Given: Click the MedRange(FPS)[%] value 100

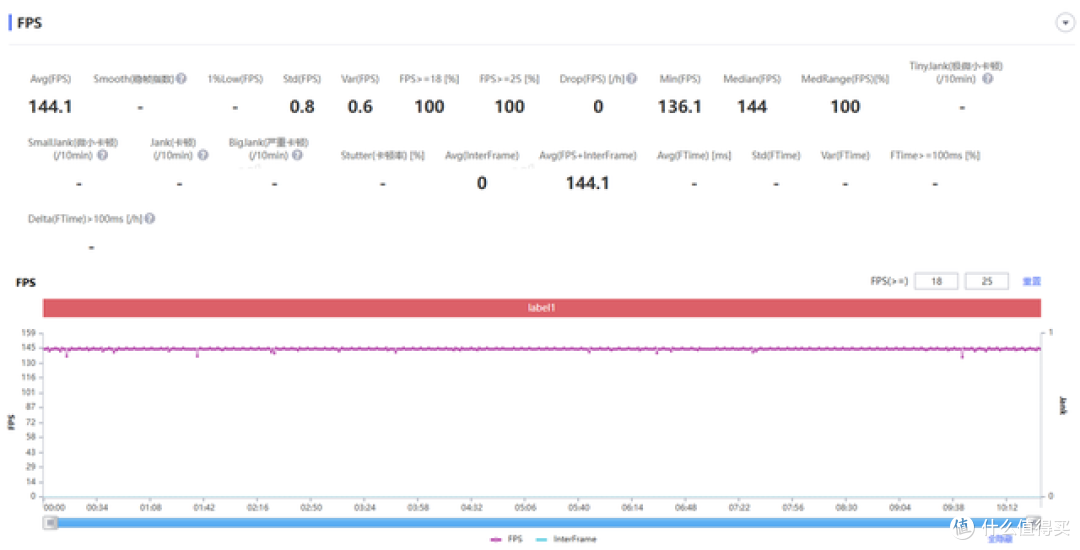Looking at the screenshot, I should point(844,107).
